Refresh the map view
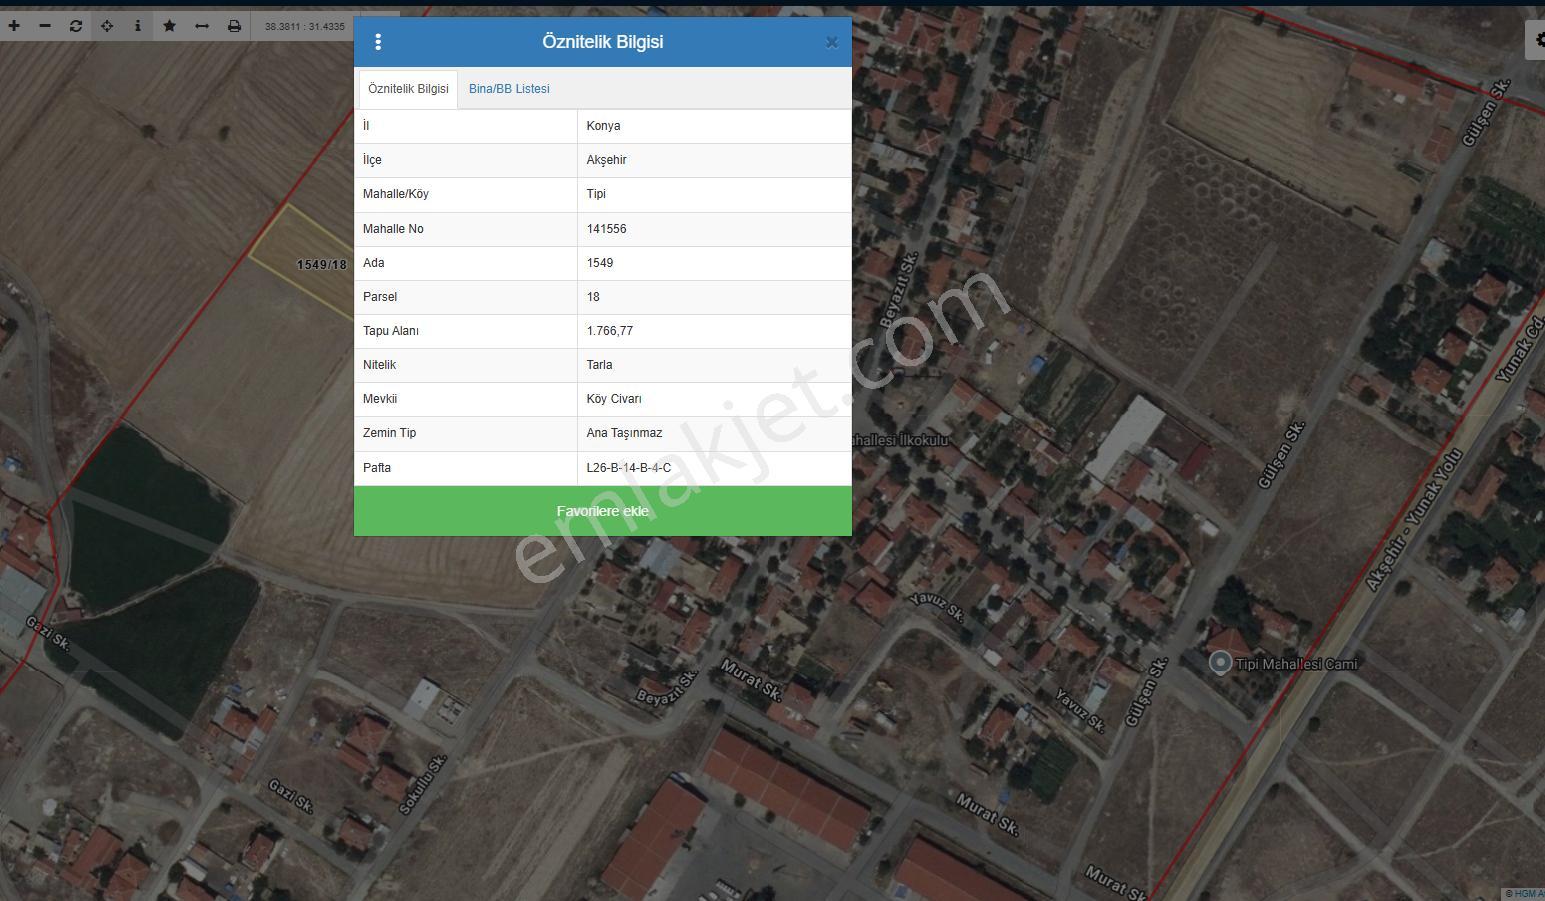Viewport: 1545px width, 901px height. [x=76, y=26]
